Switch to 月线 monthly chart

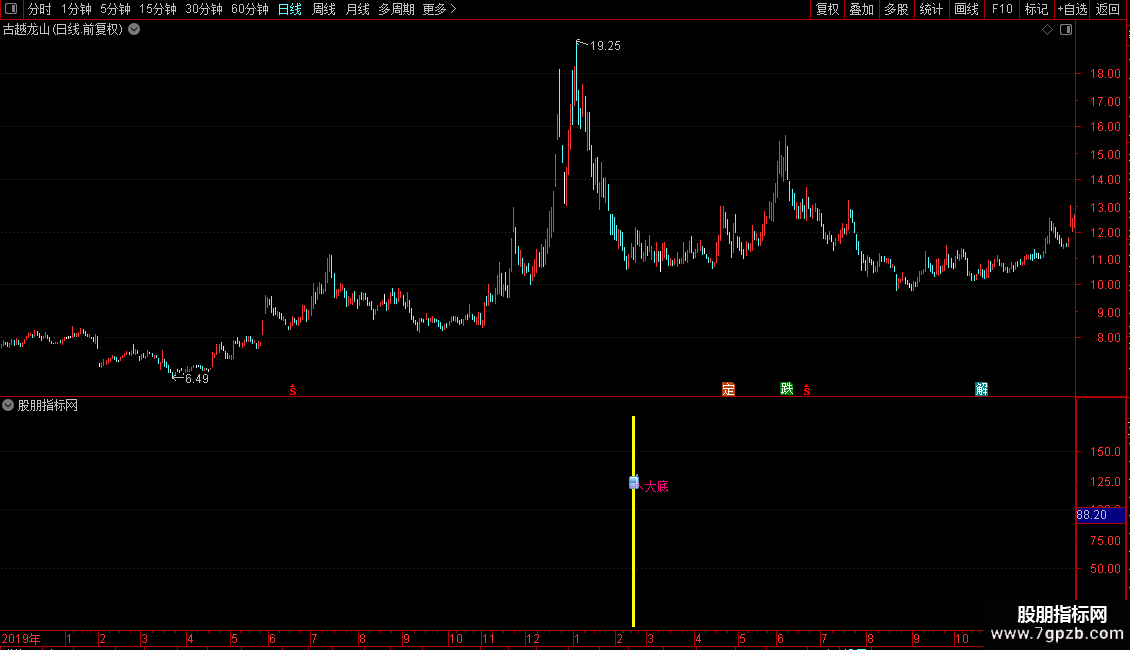[357, 9]
